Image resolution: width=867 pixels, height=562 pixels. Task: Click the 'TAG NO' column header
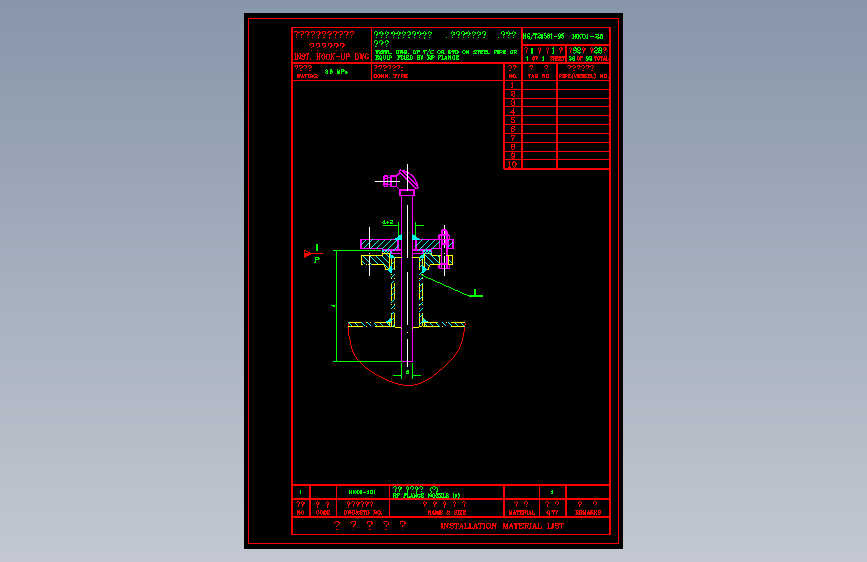539,76
